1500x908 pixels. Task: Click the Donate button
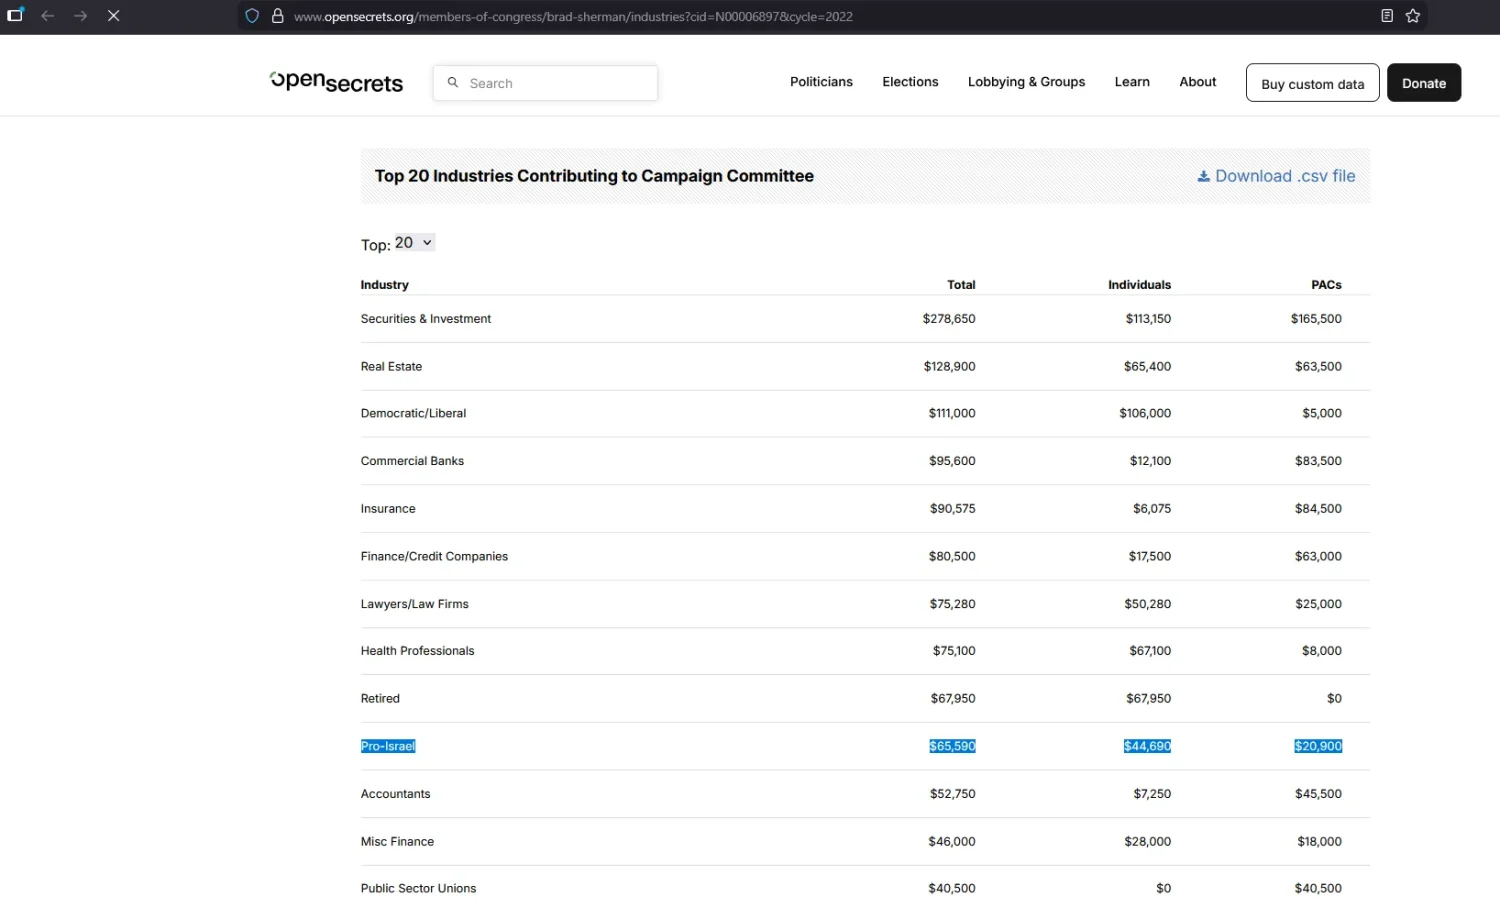click(x=1424, y=83)
